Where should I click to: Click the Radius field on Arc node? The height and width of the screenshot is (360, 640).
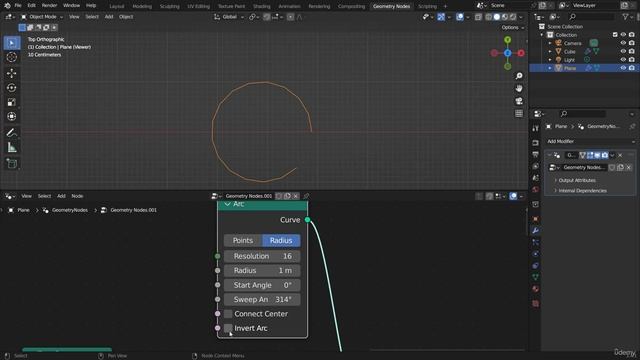(262, 271)
